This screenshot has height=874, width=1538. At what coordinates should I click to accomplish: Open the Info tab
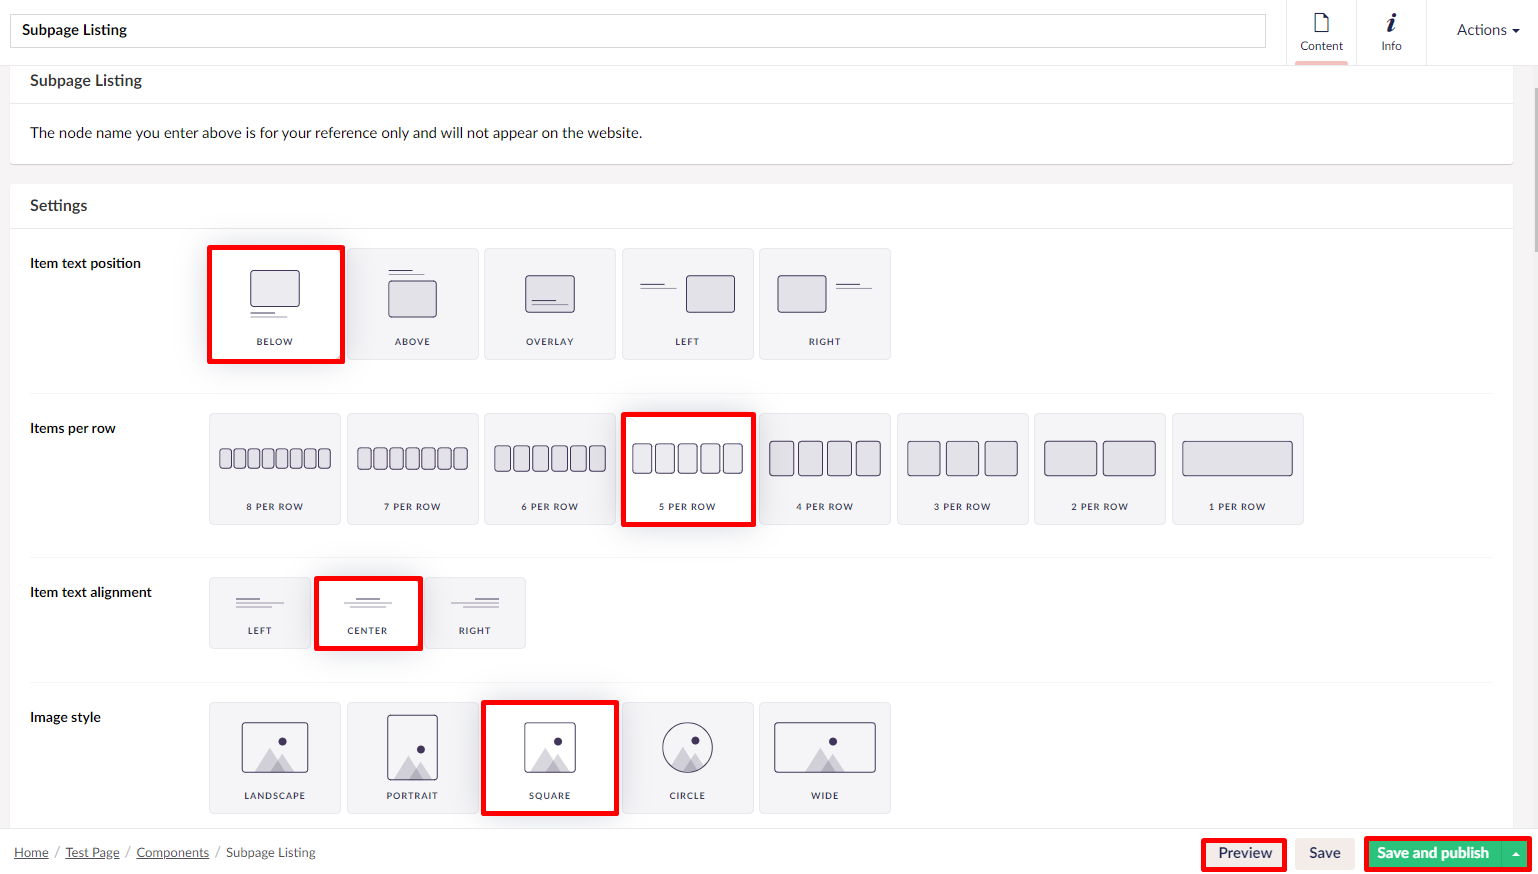tap(1391, 33)
